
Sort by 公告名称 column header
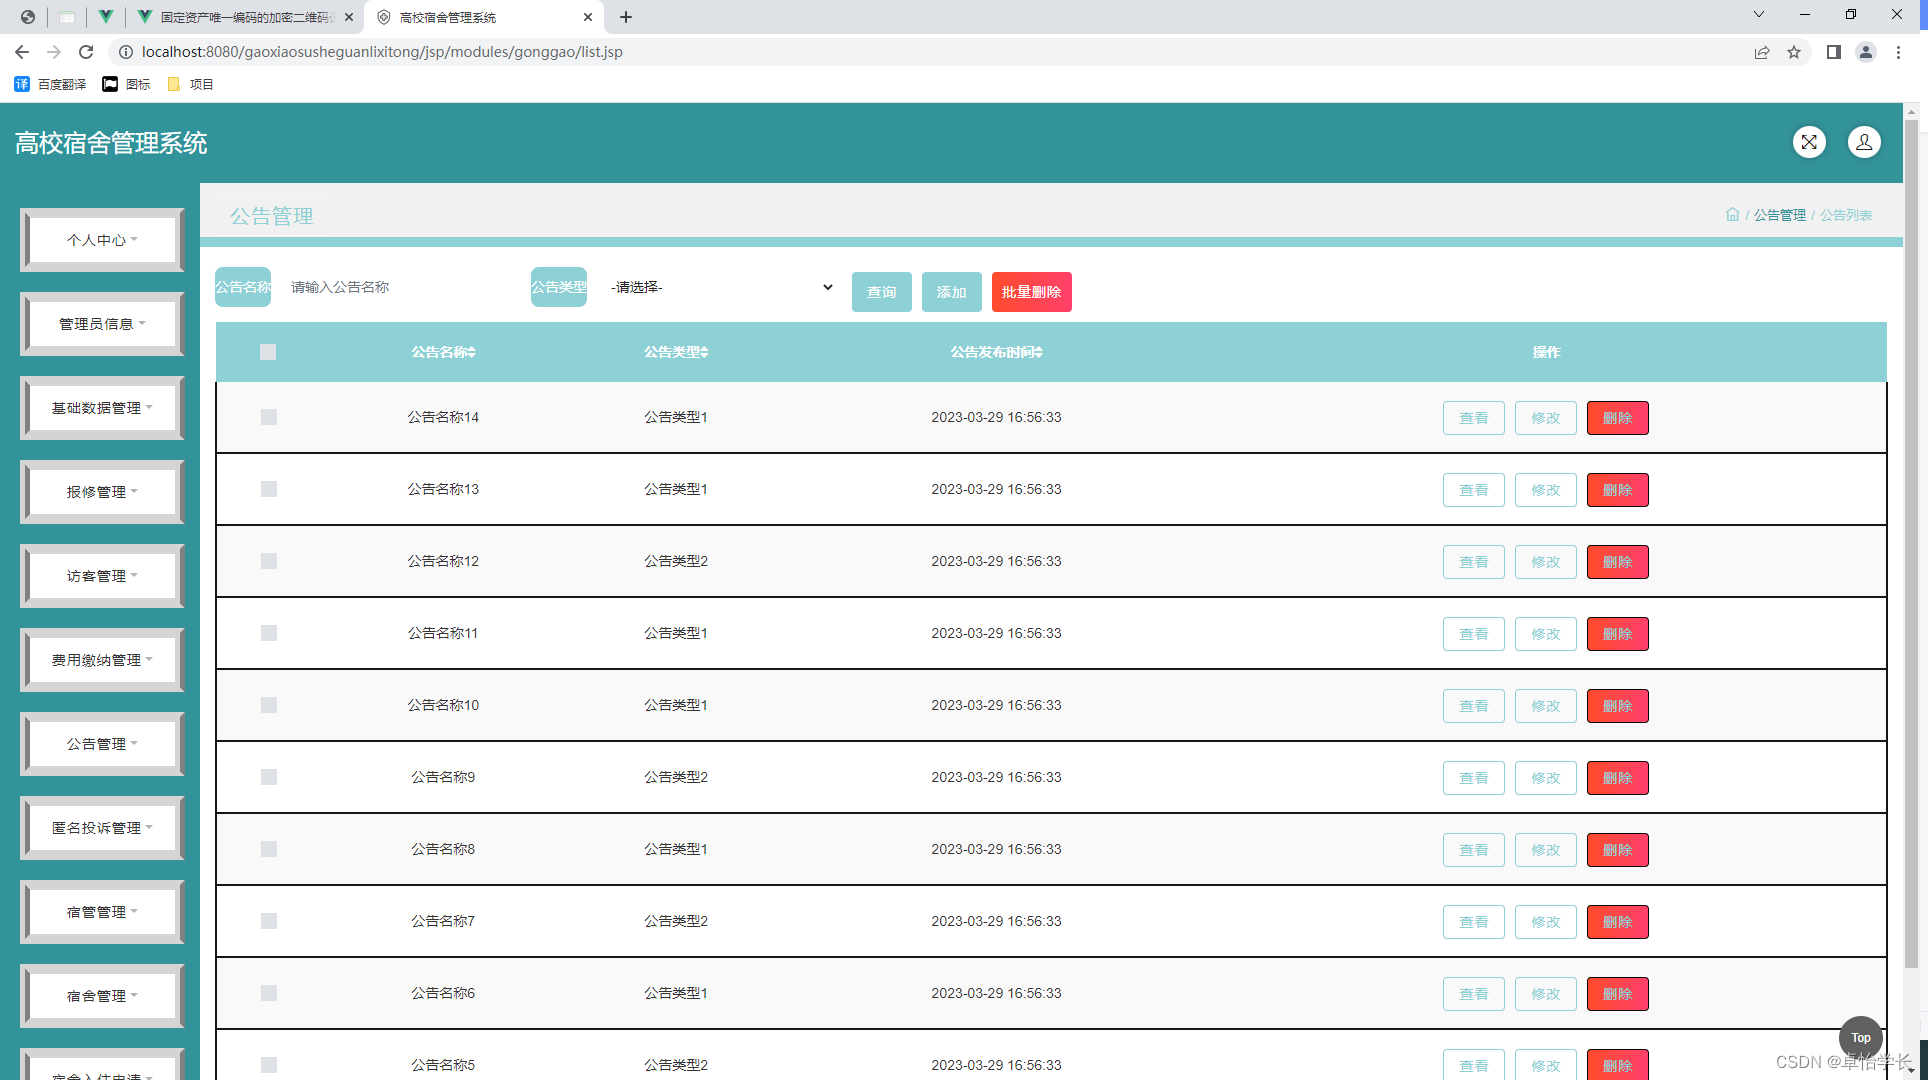443,352
